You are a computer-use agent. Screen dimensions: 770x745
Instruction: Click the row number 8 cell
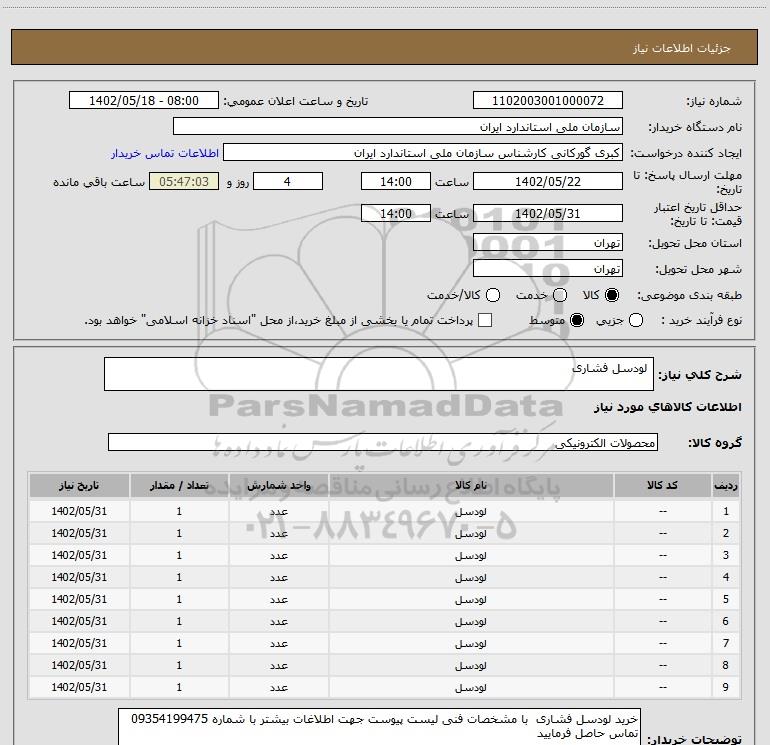point(726,665)
